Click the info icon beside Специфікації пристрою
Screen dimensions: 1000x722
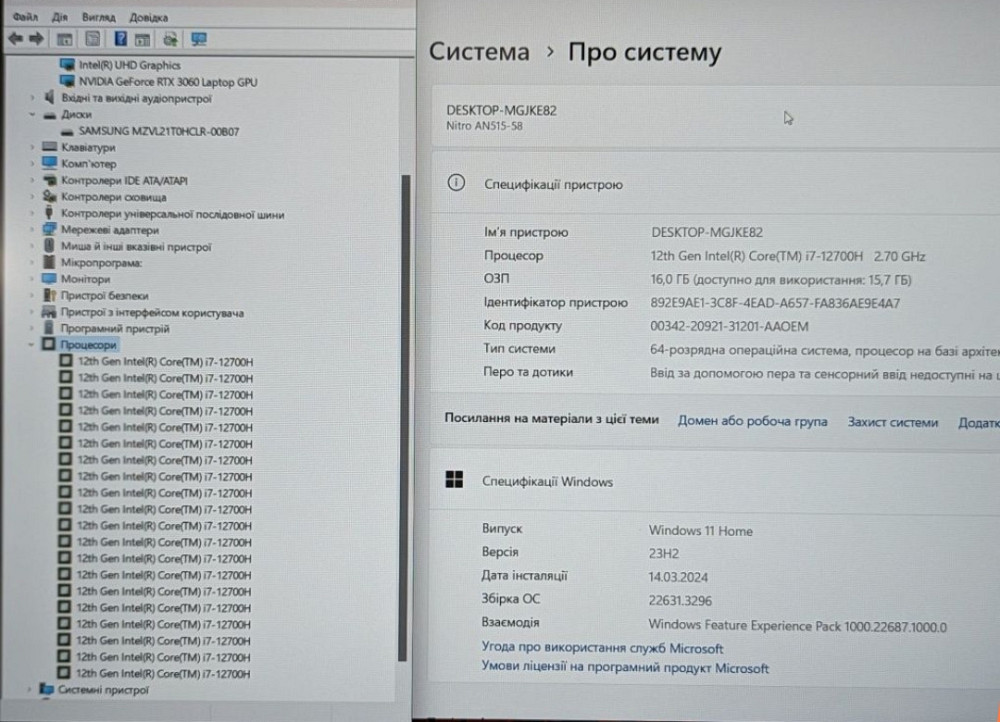(x=456, y=184)
